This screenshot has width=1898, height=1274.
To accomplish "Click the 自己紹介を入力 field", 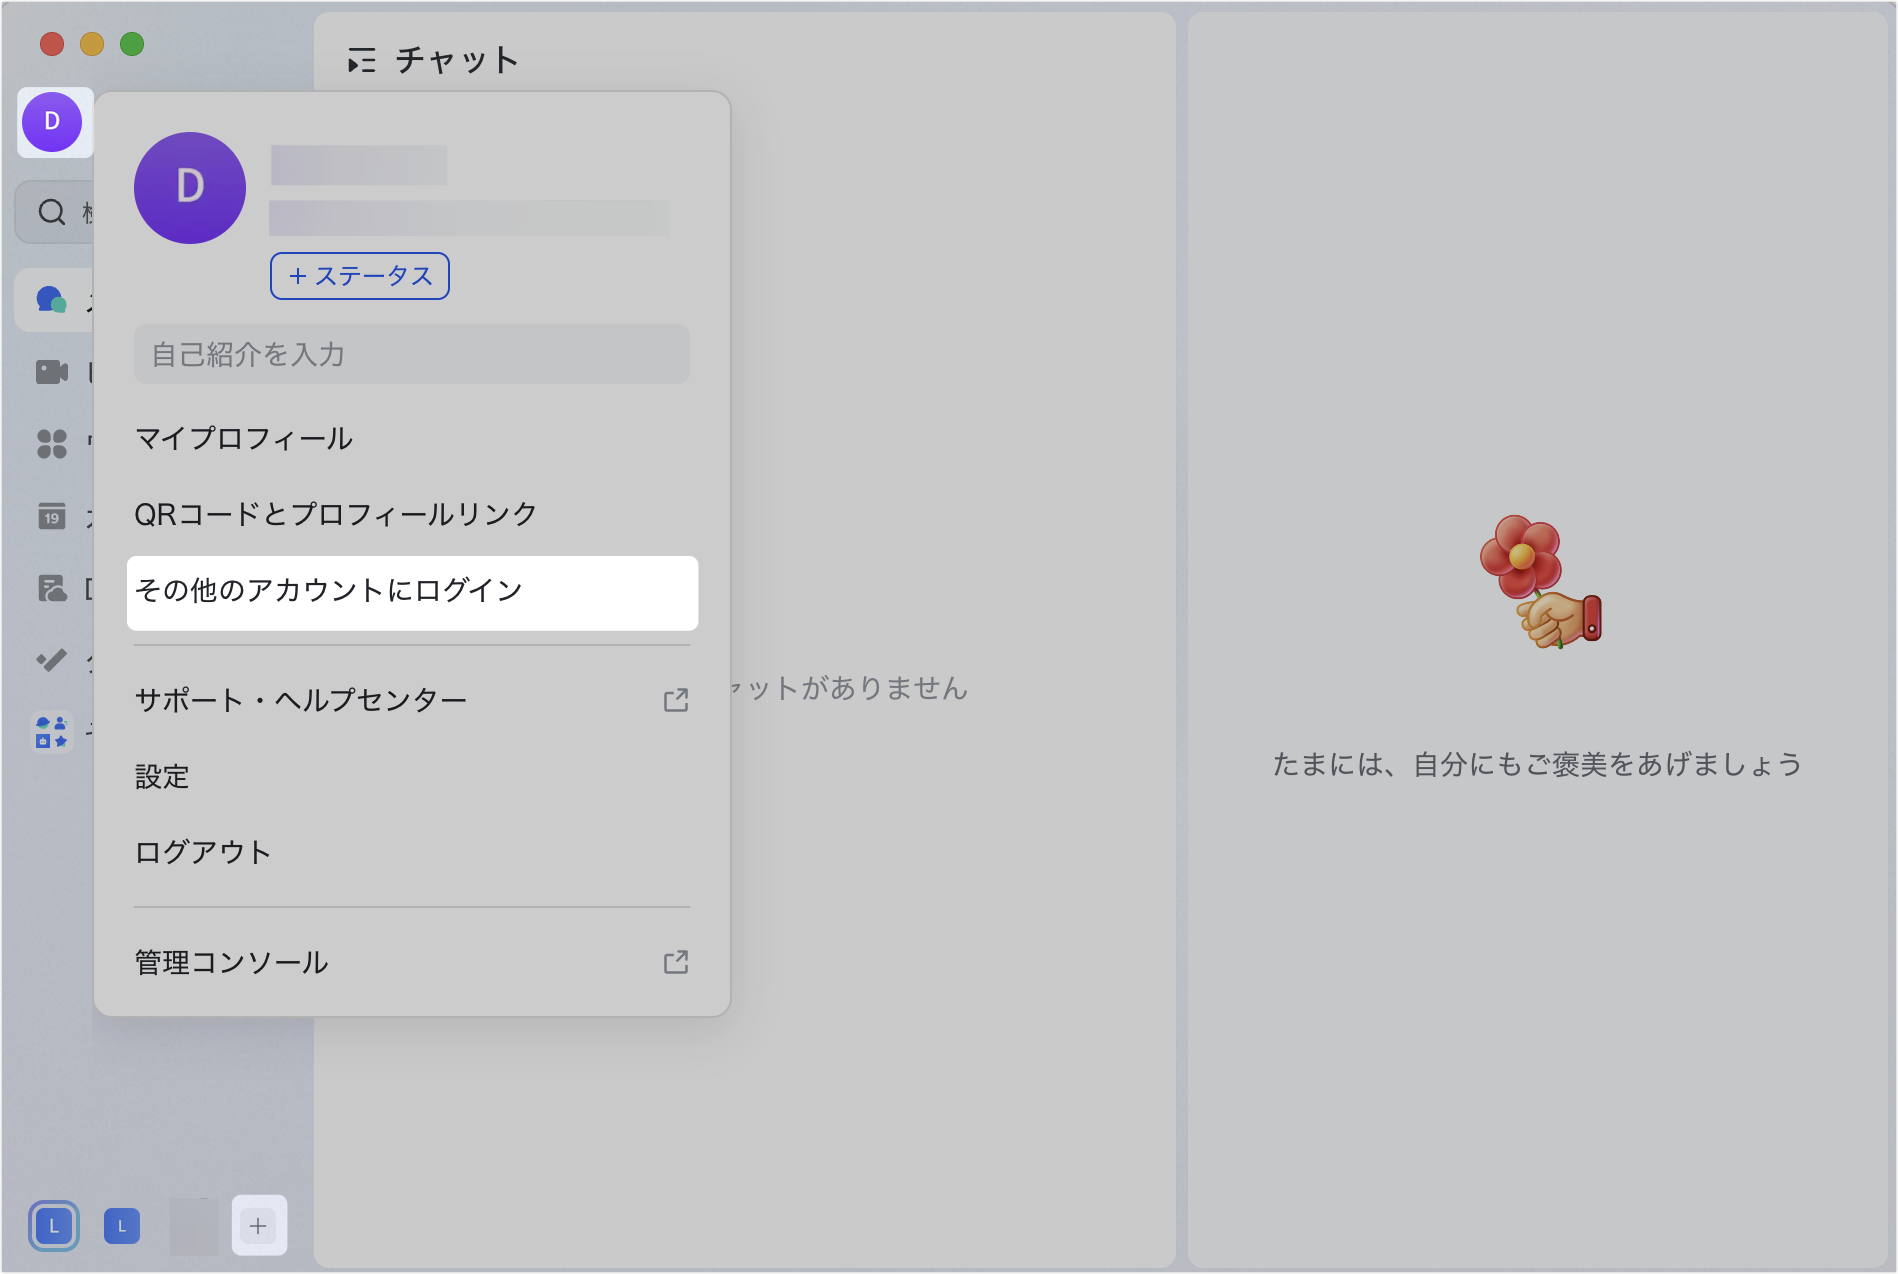I will coord(411,354).
